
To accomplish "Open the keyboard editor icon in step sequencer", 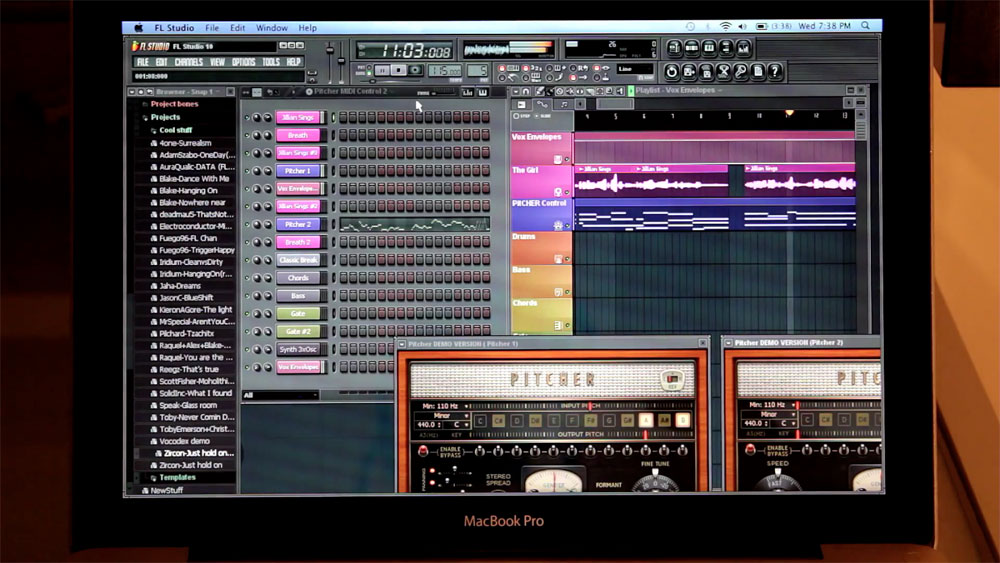I will (483, 92).
